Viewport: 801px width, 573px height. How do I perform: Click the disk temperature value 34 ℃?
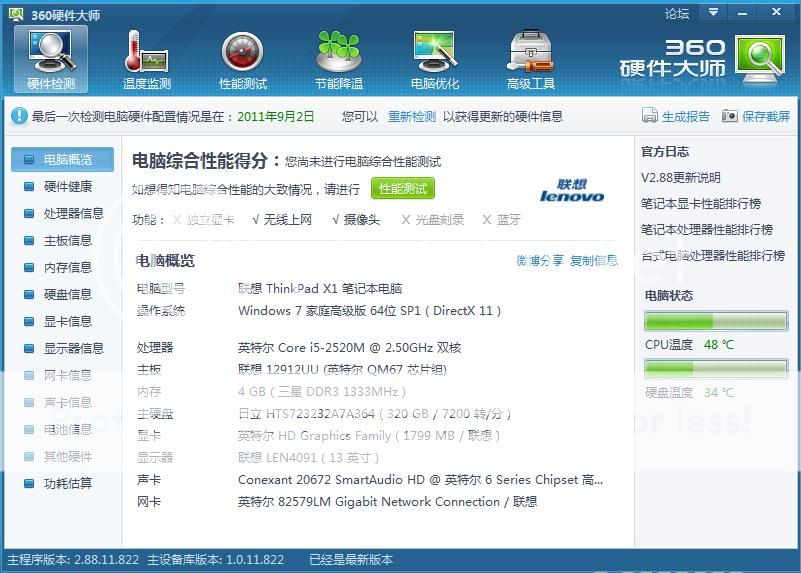[x=719, y=393]
